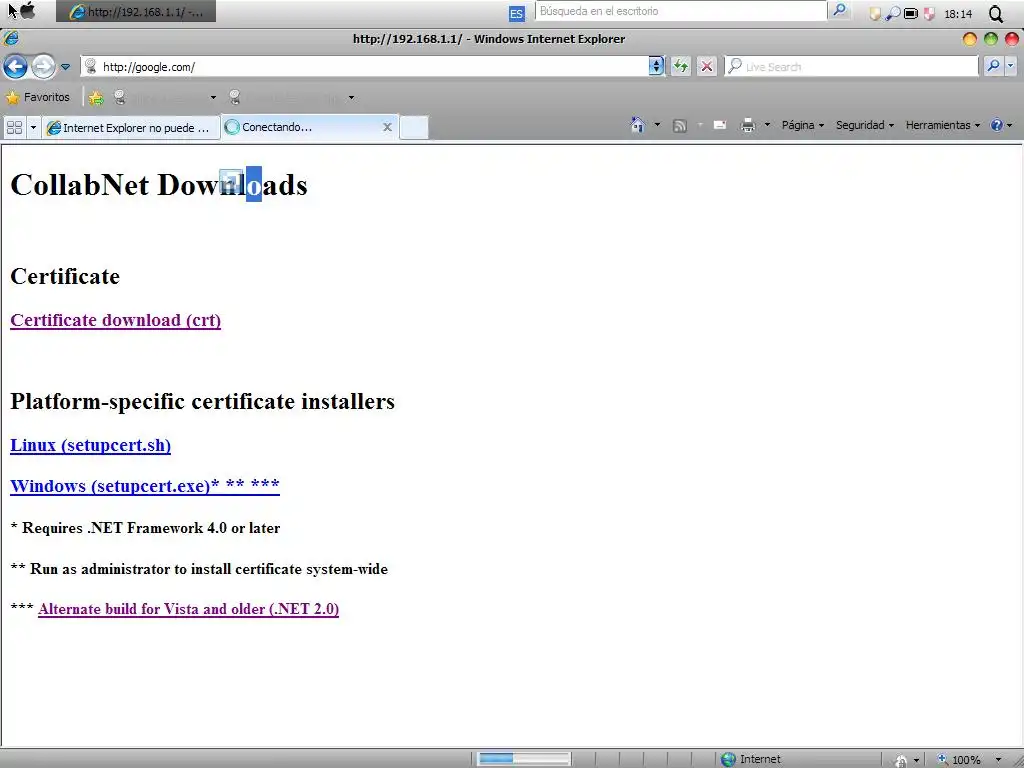Click the 'Run as administrator' note text

click(209, 569)
